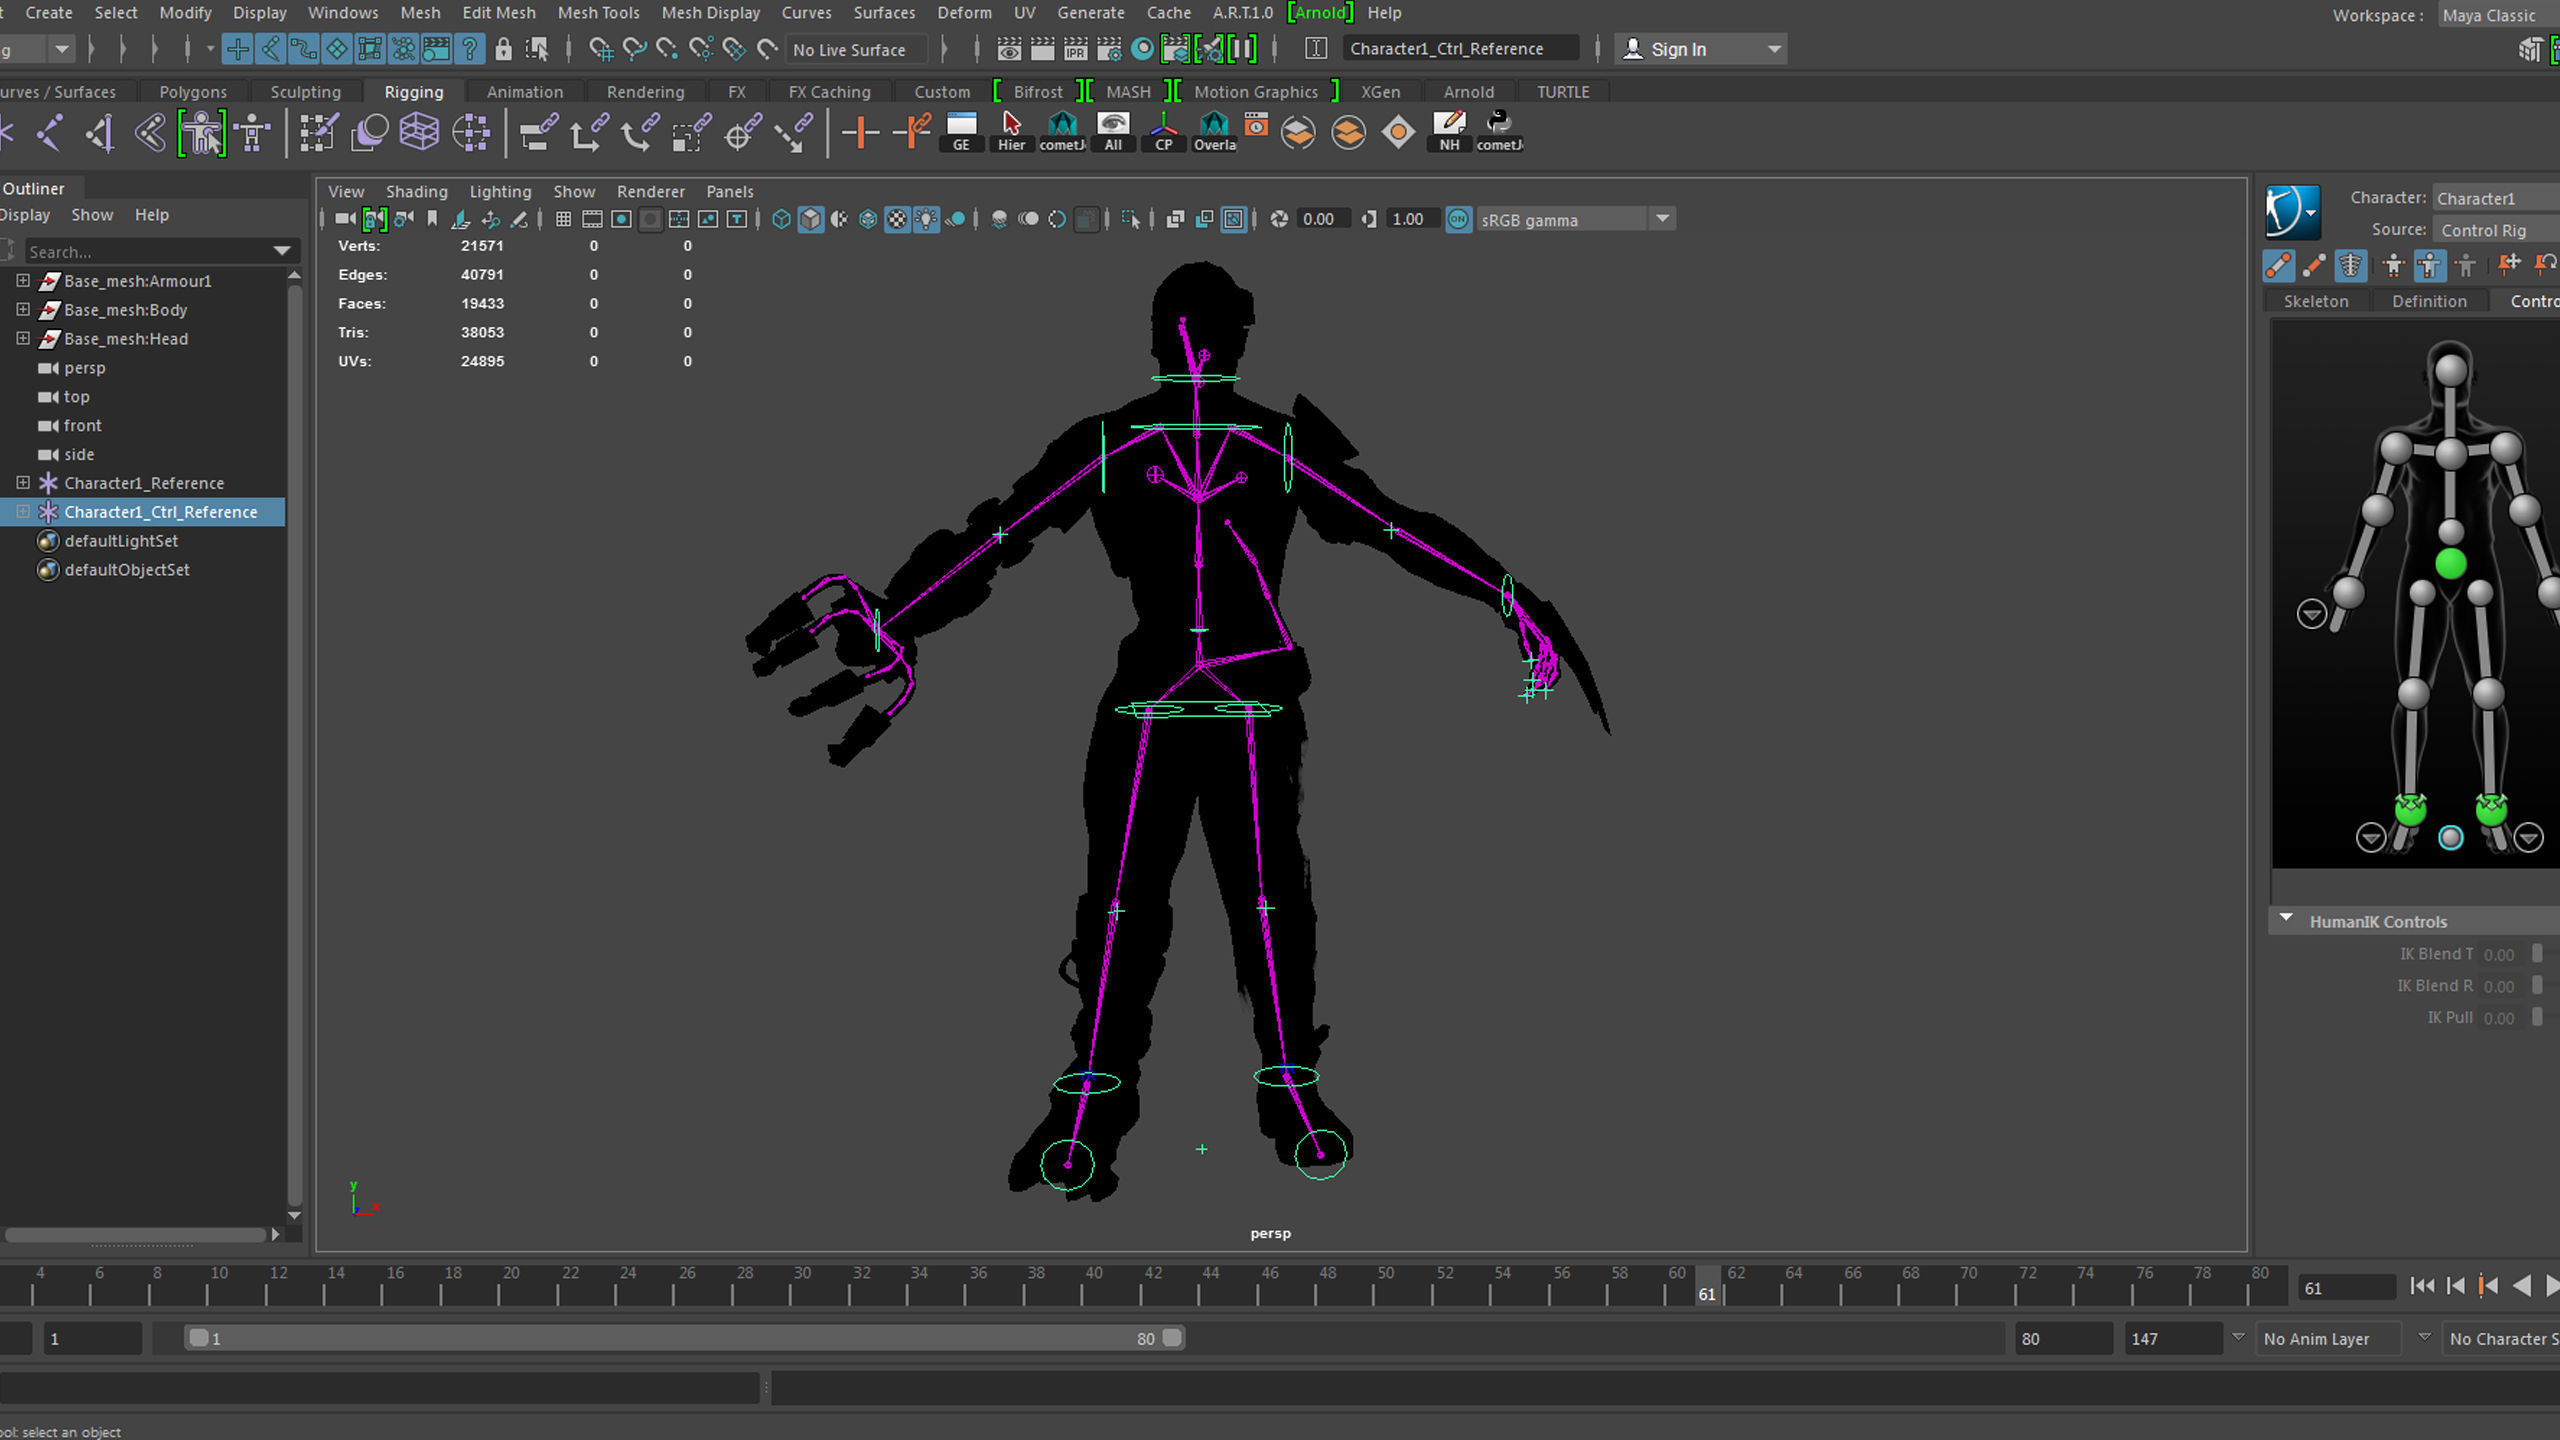Open the Outliner Show menu

pos(92,215)
